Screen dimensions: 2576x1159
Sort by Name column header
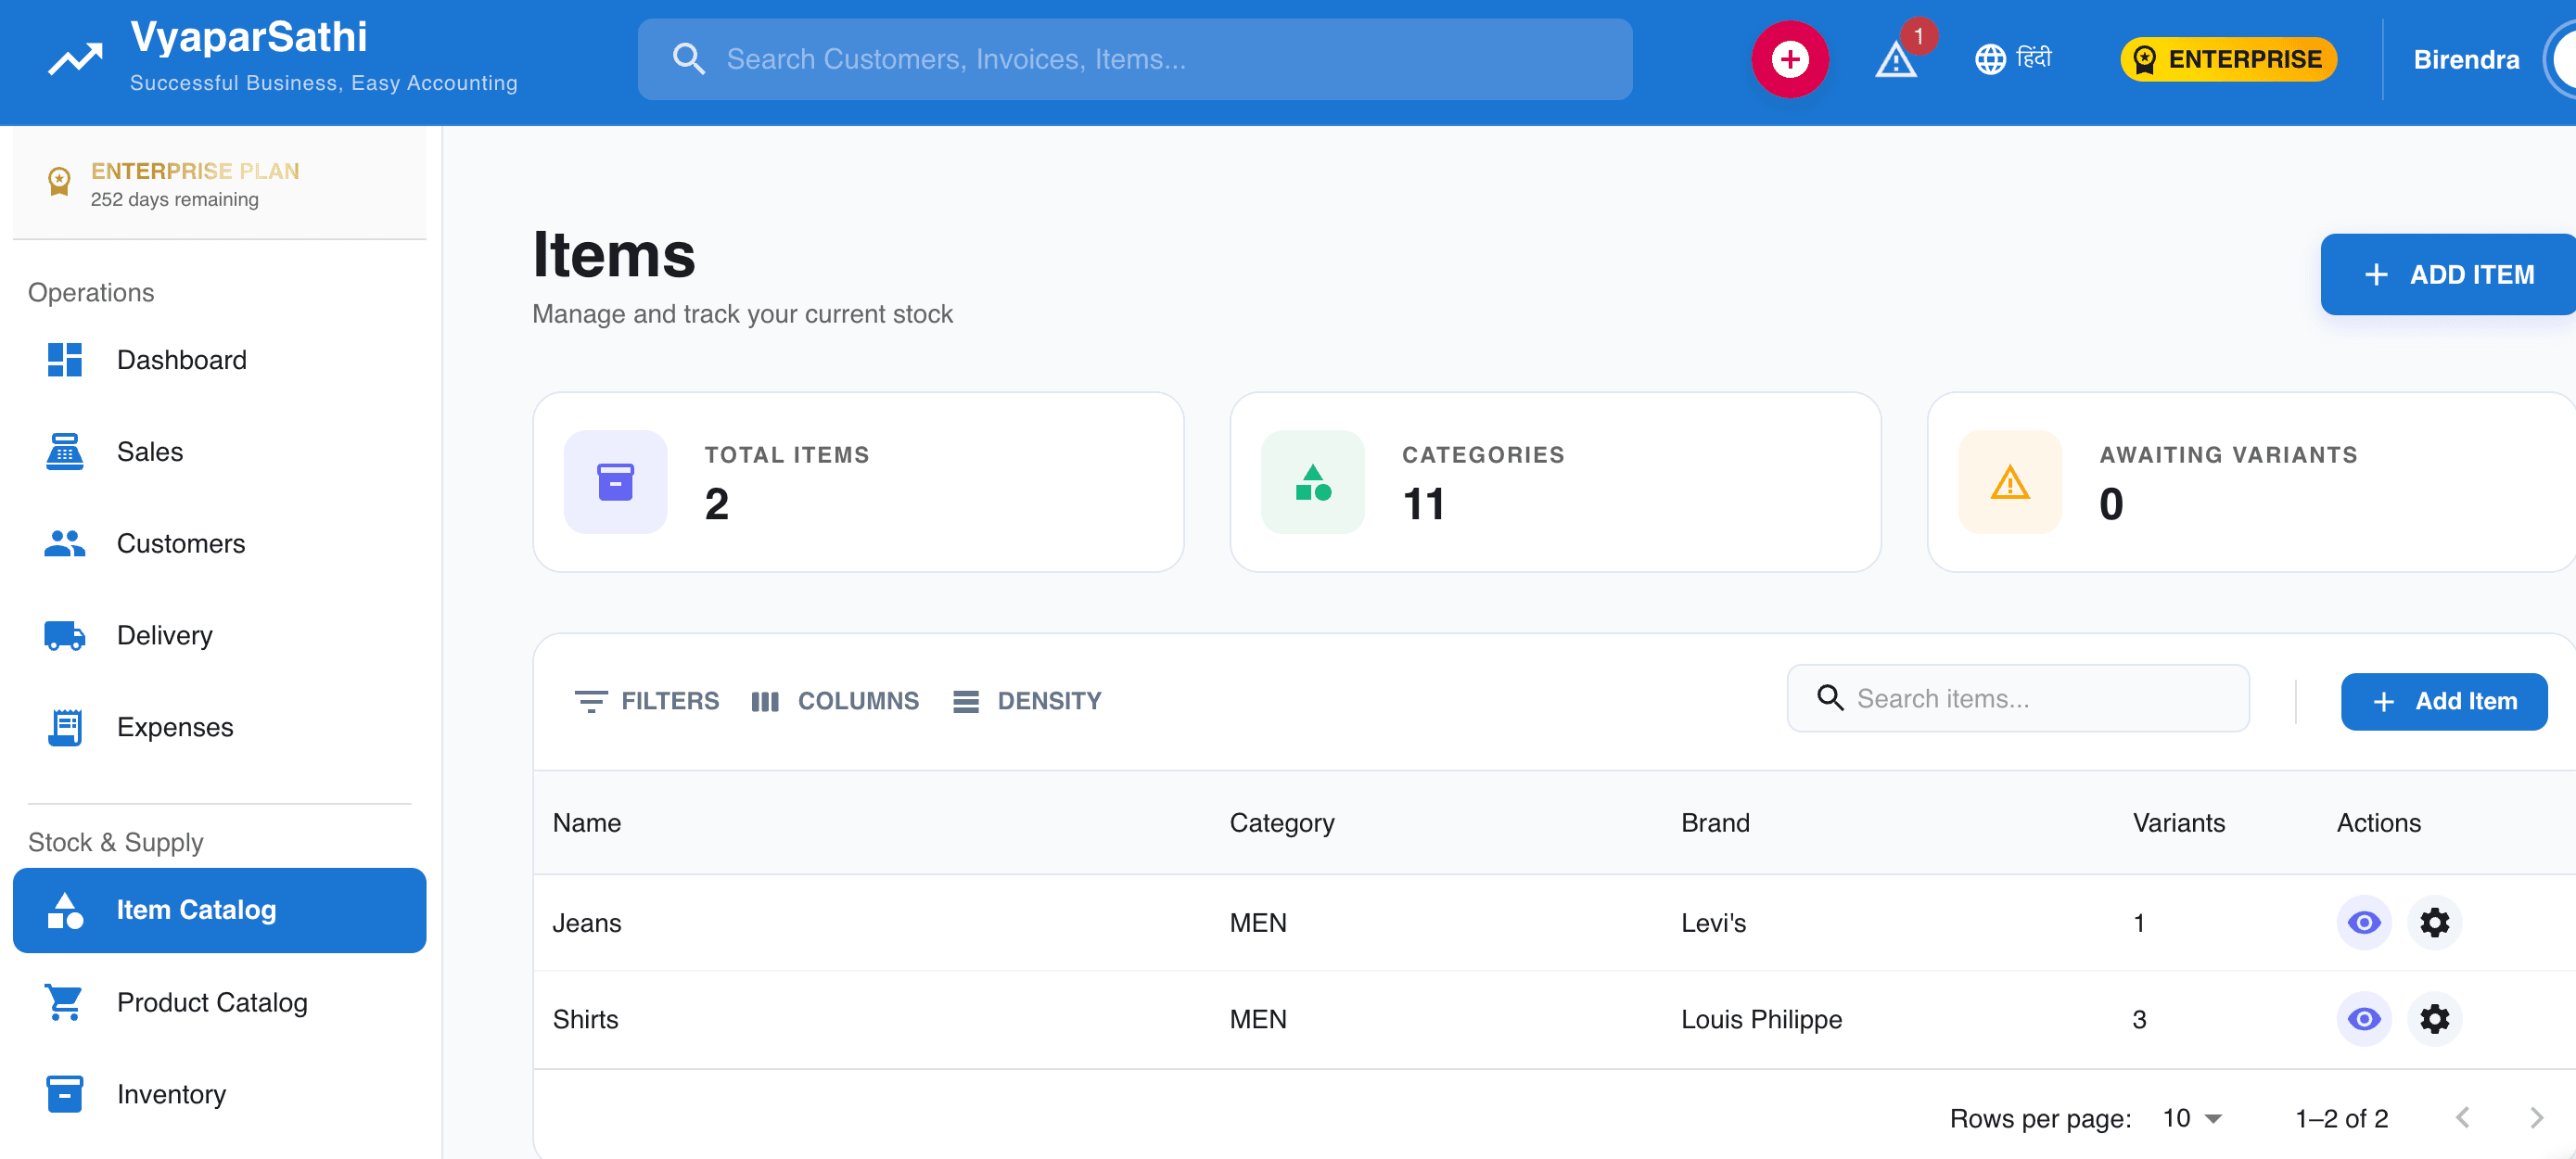[x=587, y=822]
